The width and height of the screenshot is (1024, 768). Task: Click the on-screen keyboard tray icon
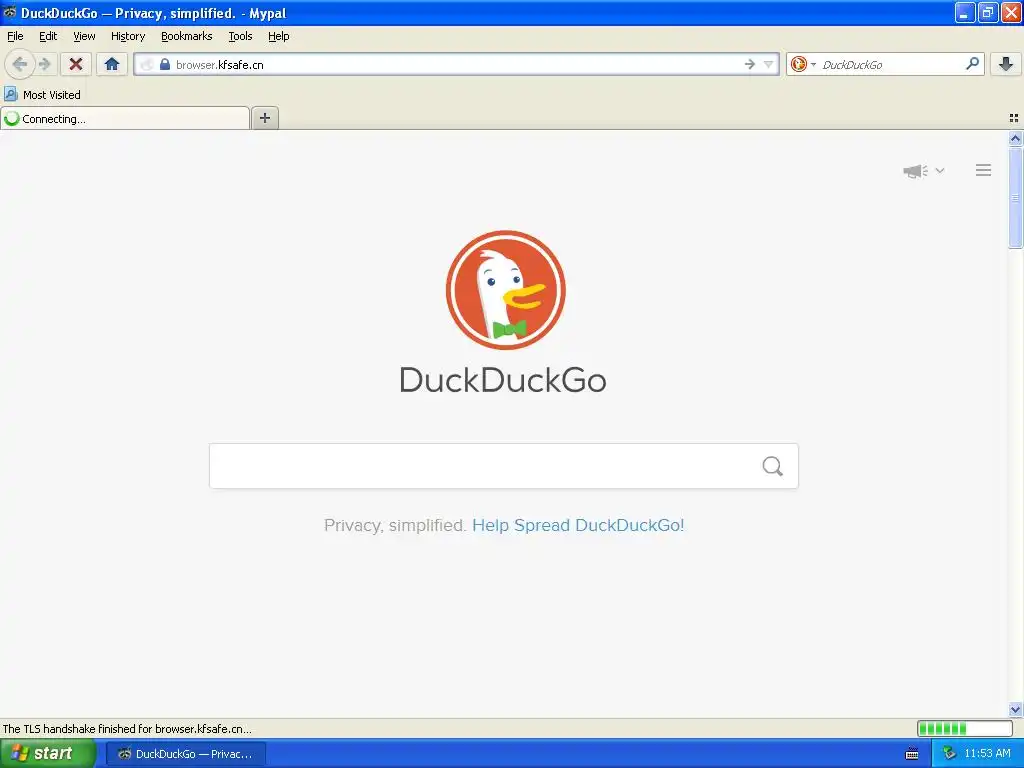click(912, 754)
